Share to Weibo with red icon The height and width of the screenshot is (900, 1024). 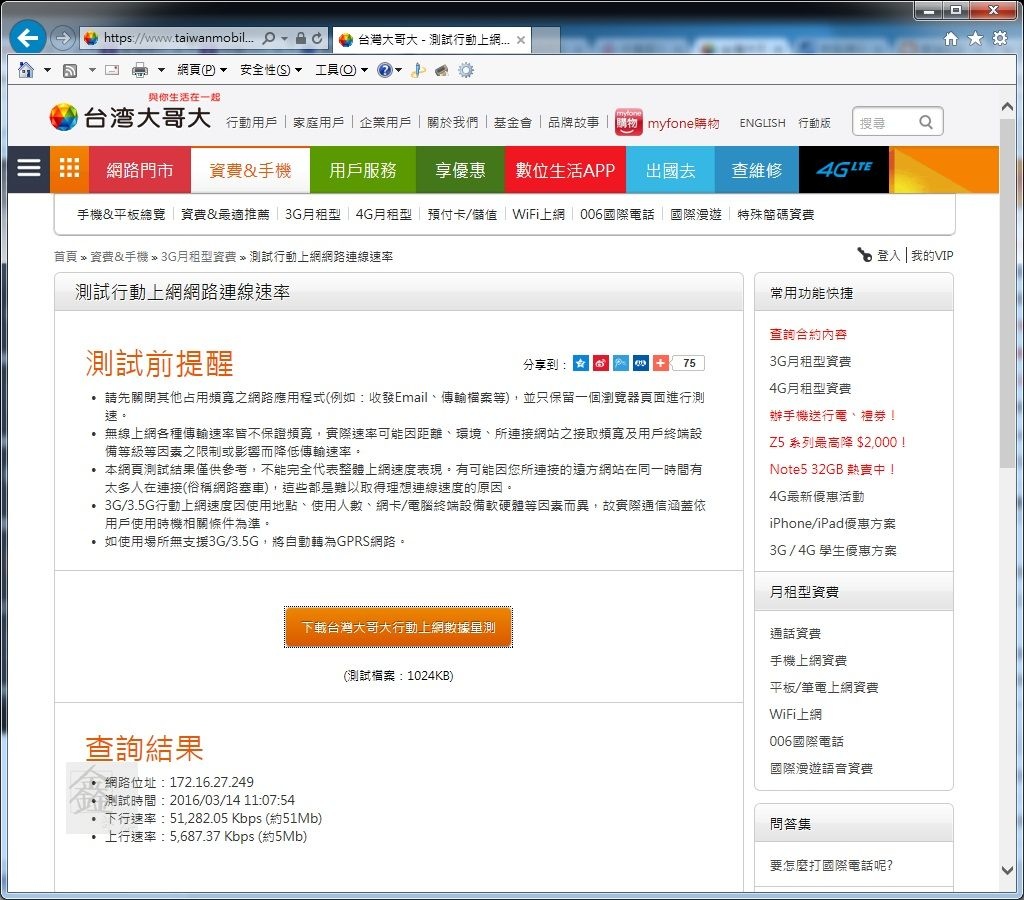(x=601, y=363)
